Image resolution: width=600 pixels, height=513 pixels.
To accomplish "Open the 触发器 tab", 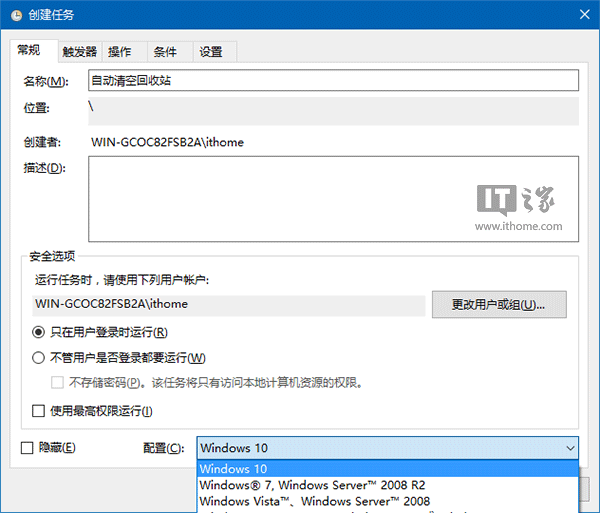I will (79, 52).
